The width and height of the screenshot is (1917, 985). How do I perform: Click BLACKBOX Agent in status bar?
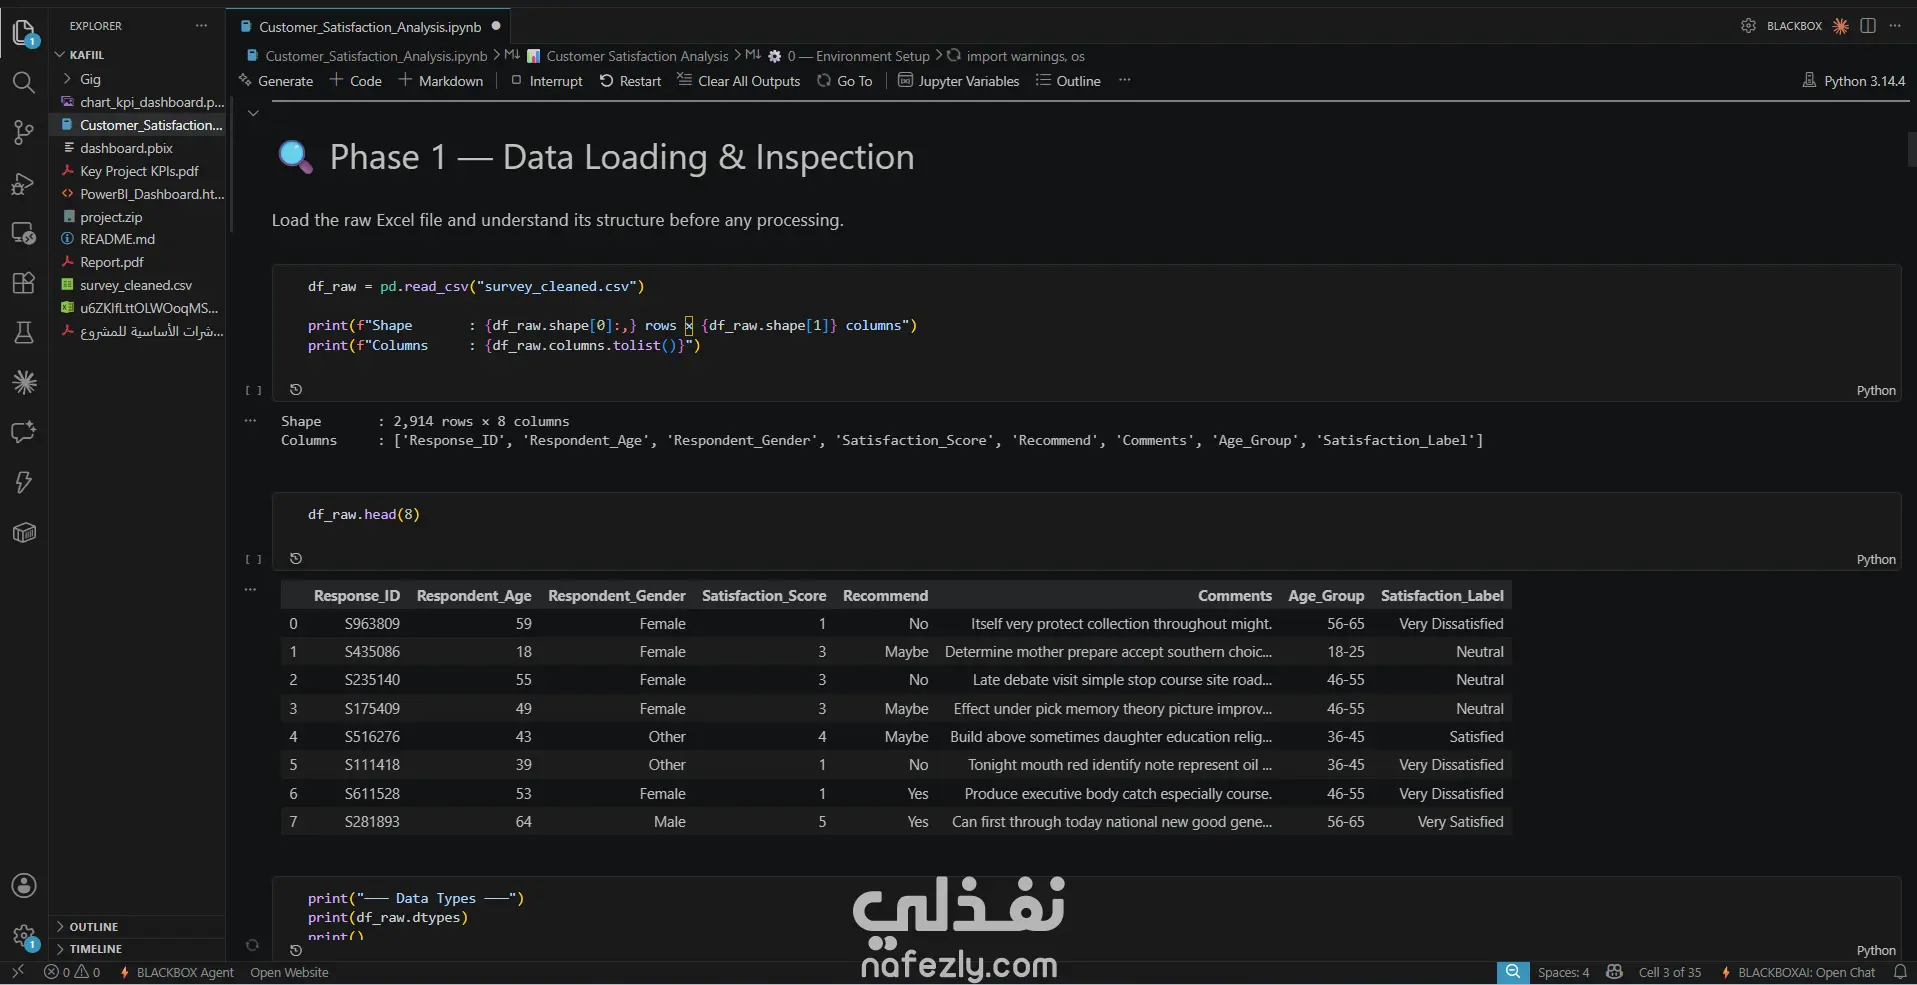point(176,972)
